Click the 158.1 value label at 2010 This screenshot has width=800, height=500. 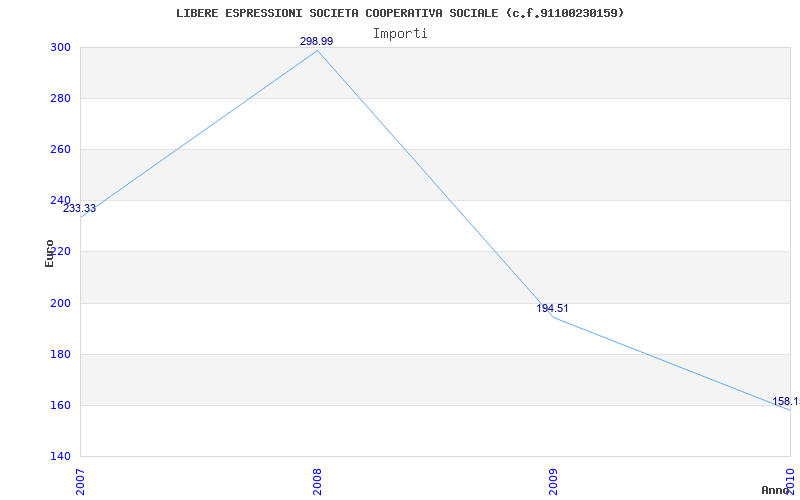coord(786,402)
